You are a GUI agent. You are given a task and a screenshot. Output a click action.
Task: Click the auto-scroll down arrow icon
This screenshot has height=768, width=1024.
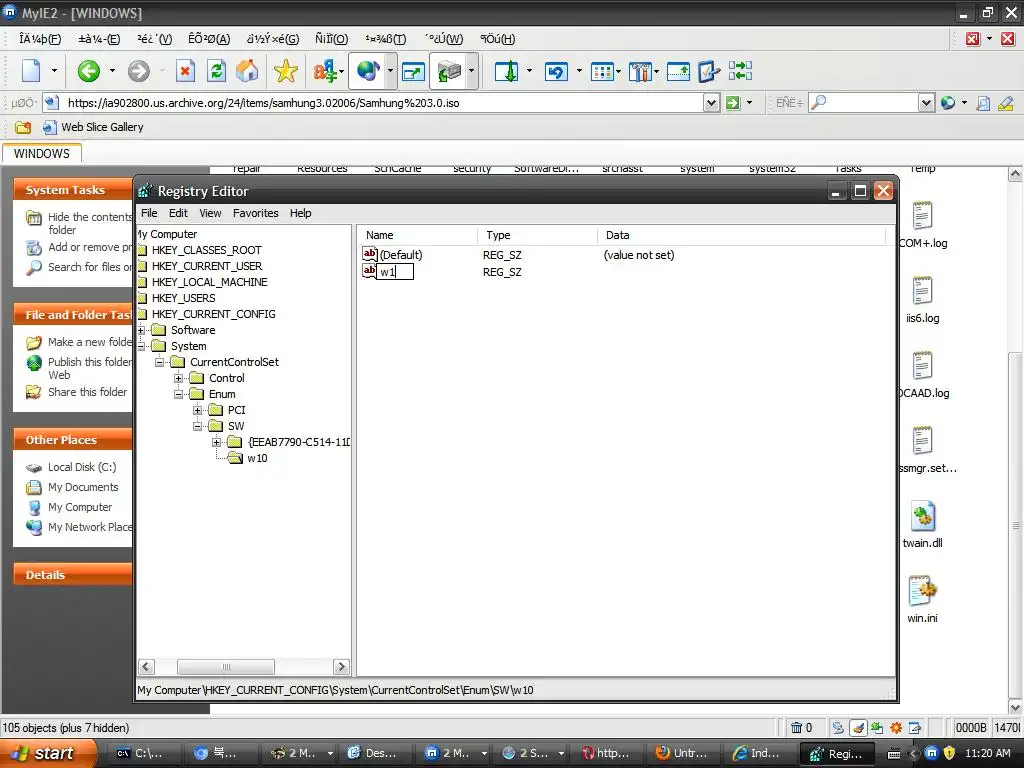[507, 71]
